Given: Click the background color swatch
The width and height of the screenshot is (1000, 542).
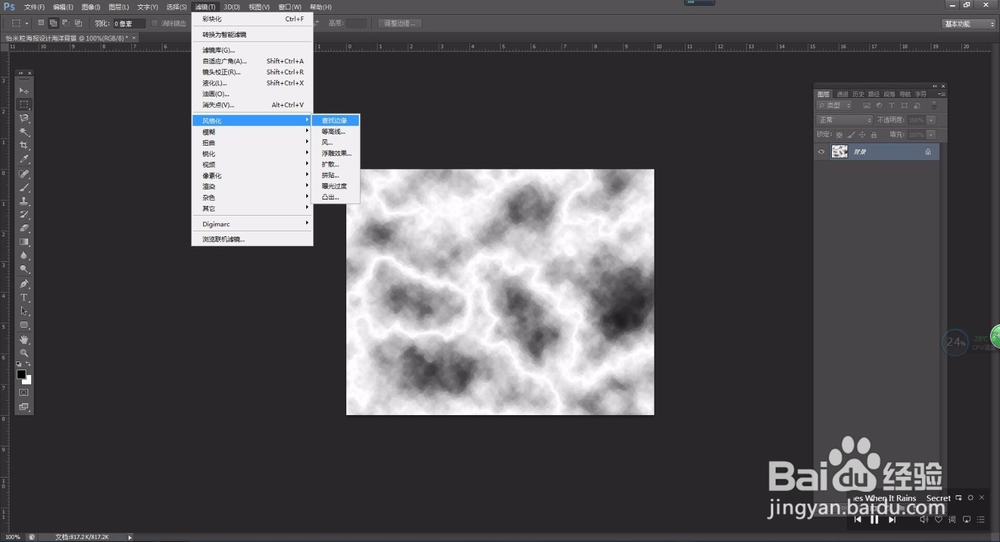Looking at the screenshot, I should click(27, 380).
